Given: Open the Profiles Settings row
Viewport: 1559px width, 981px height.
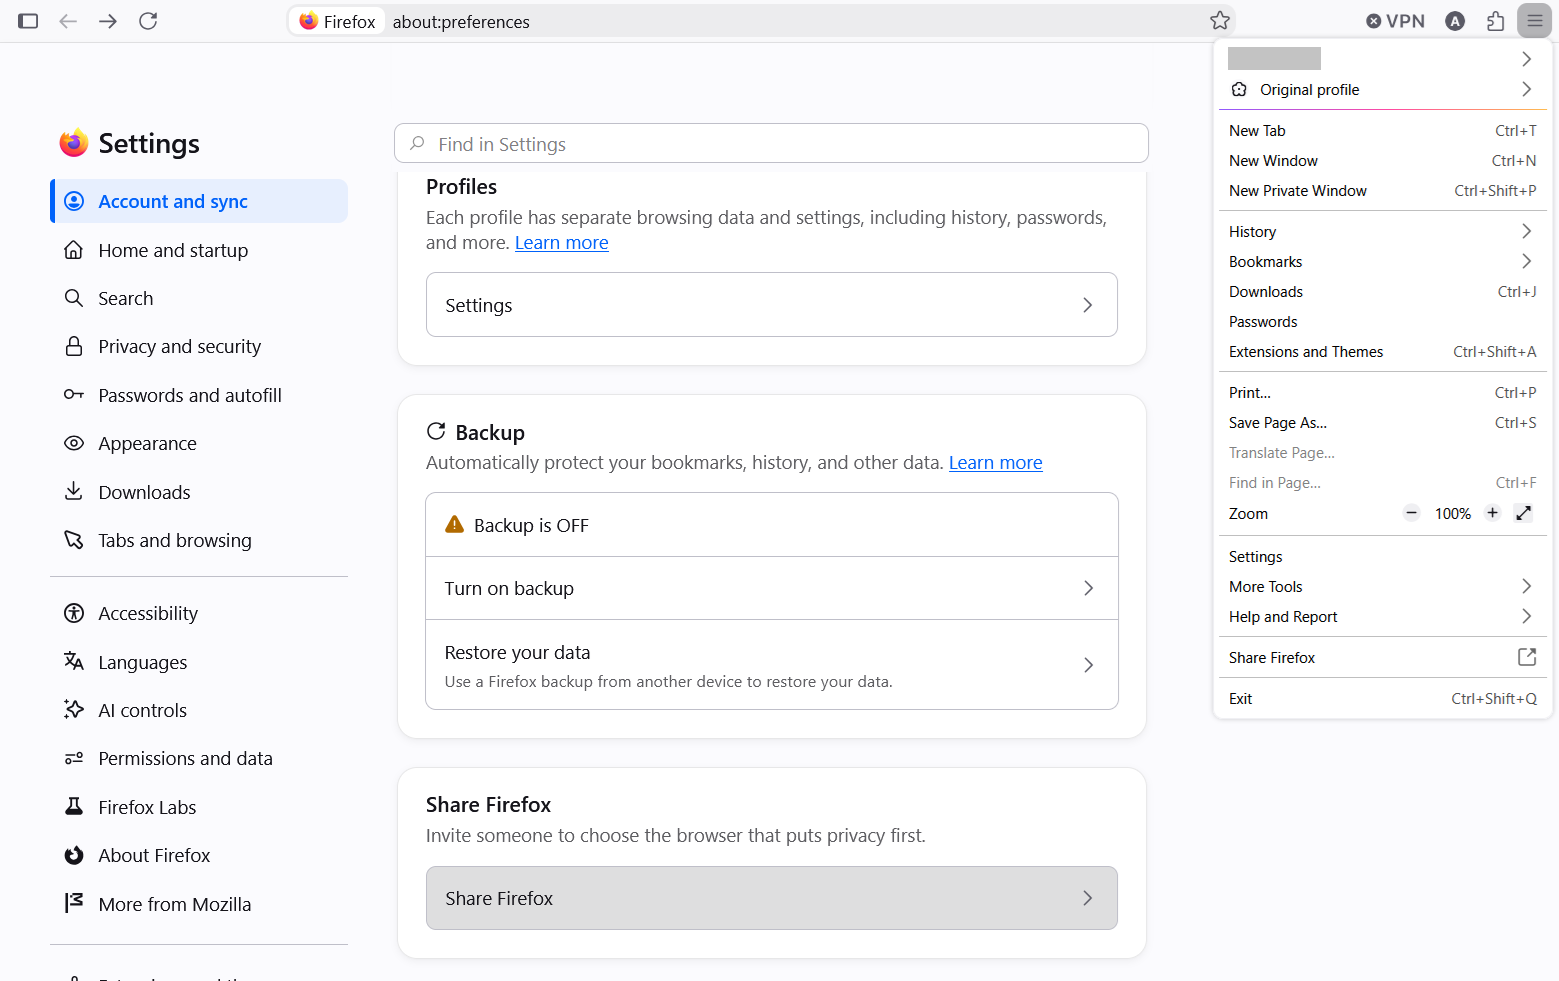Looking at the screenshot, I should tap(771, 305).
